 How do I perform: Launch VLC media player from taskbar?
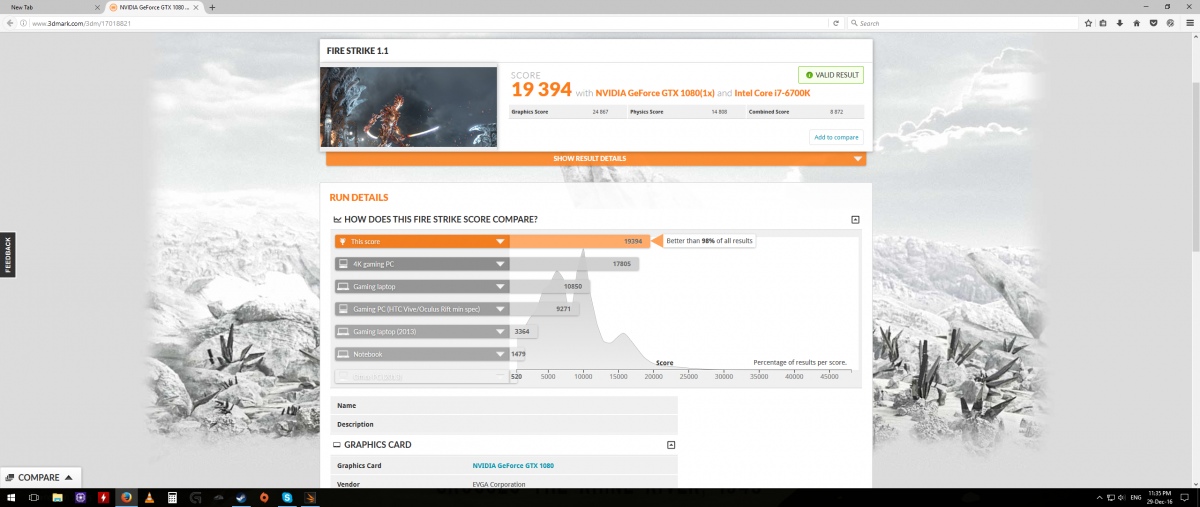point(149,497)
